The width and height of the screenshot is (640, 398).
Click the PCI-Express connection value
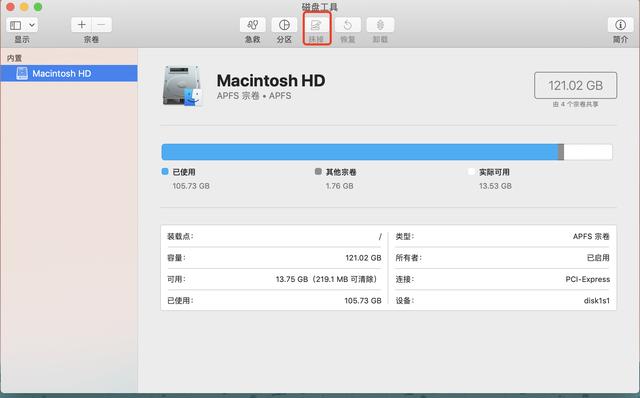click(588, 279)
